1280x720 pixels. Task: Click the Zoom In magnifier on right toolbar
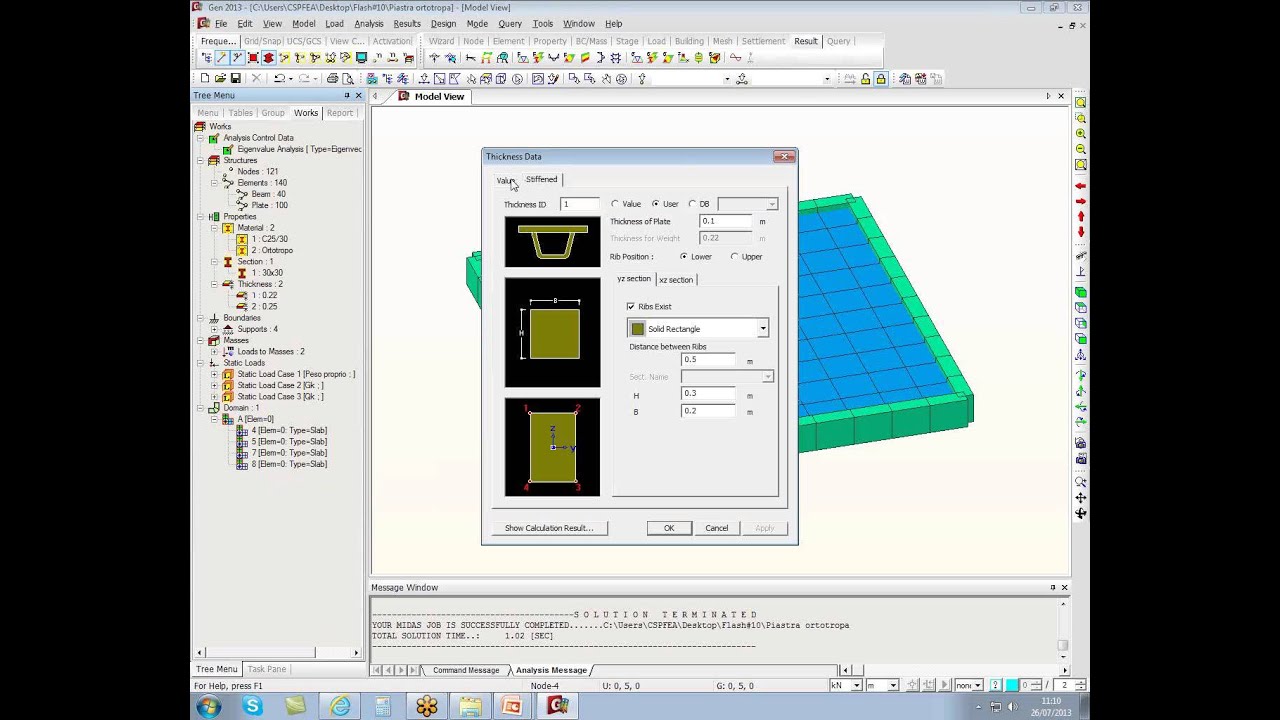click(x=1081, y=133)
